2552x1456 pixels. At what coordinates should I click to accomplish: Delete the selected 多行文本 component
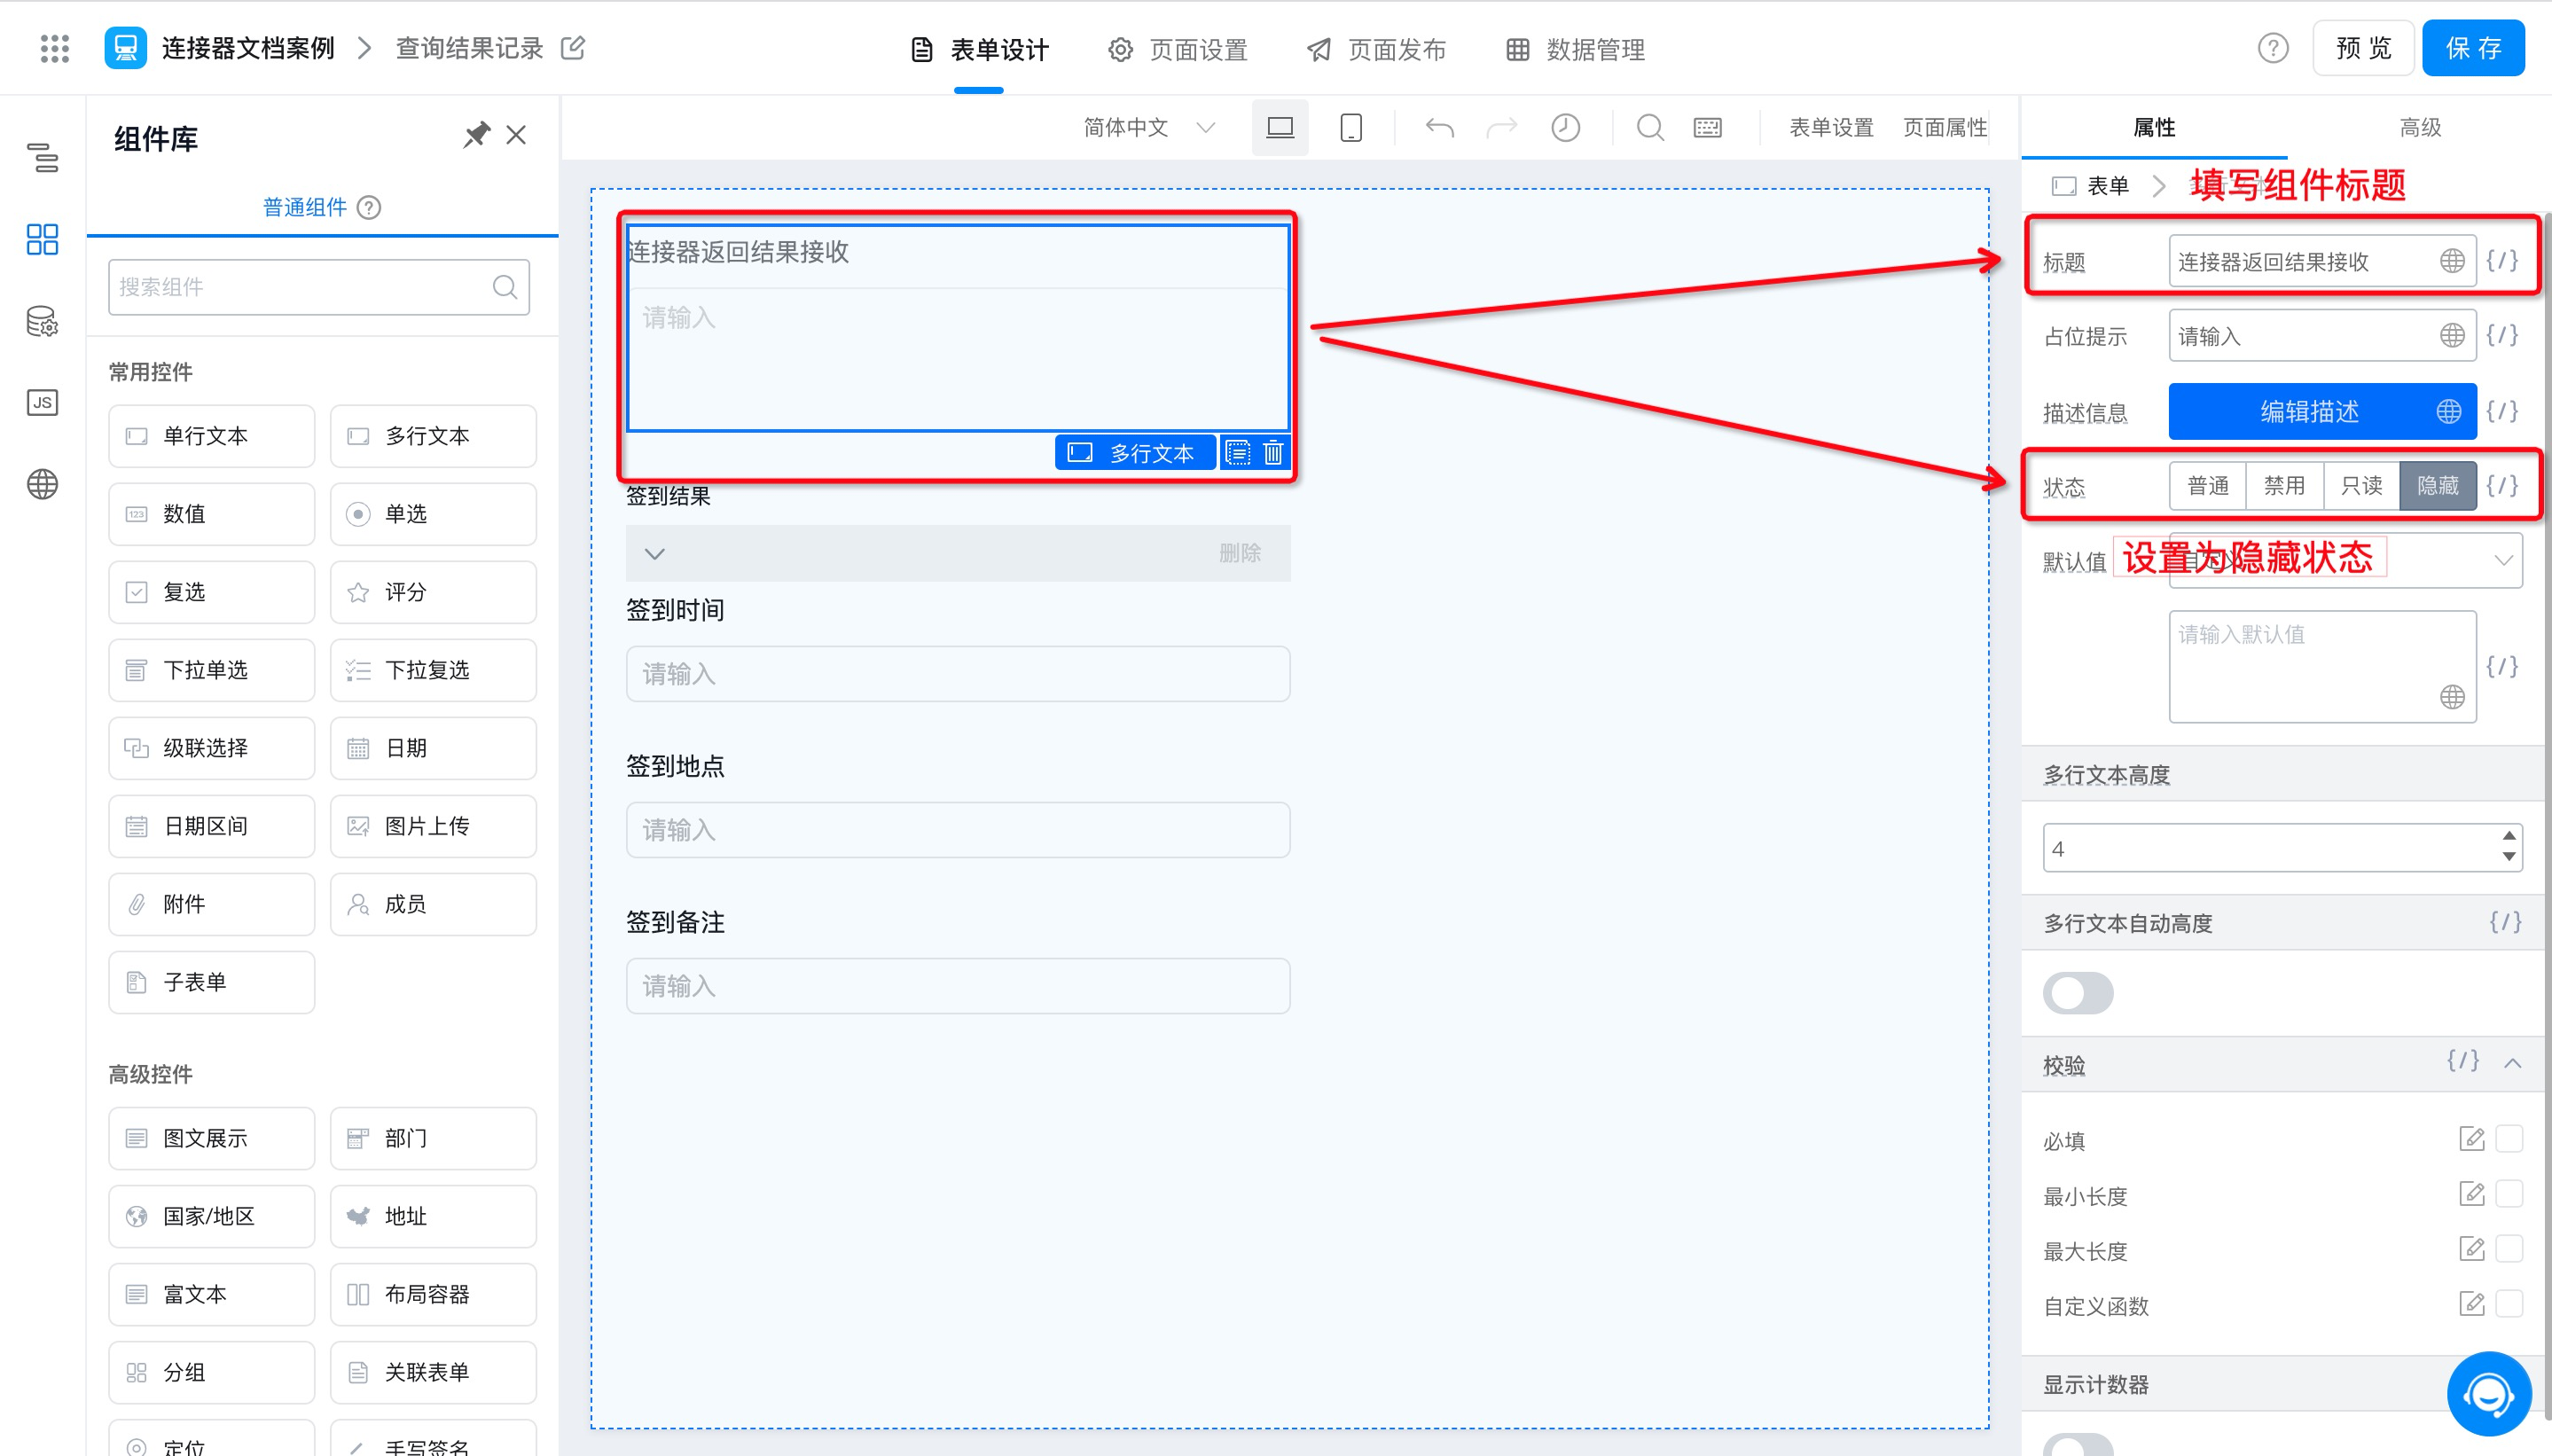tap(1273, 453)
